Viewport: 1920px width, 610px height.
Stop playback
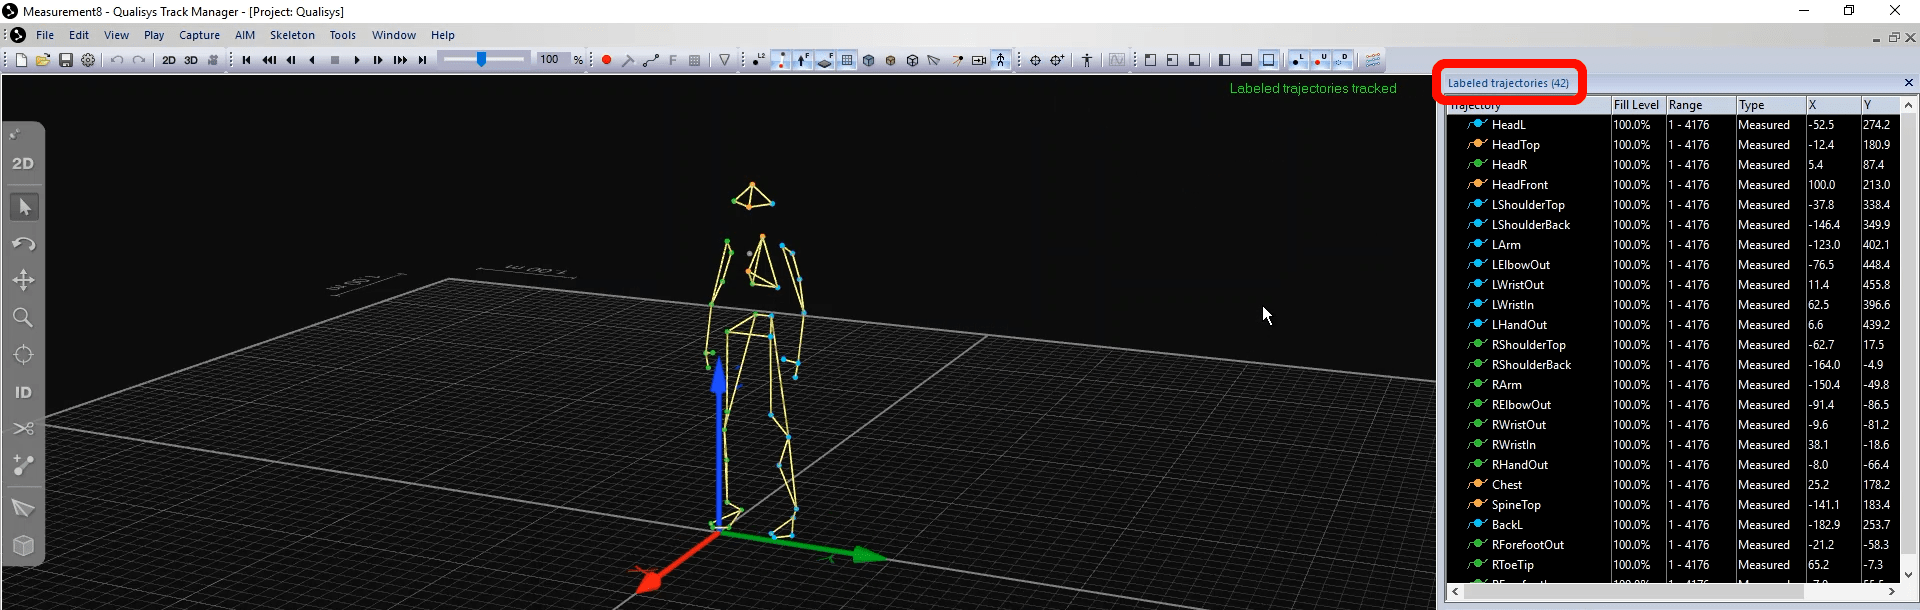pos(335,60)
